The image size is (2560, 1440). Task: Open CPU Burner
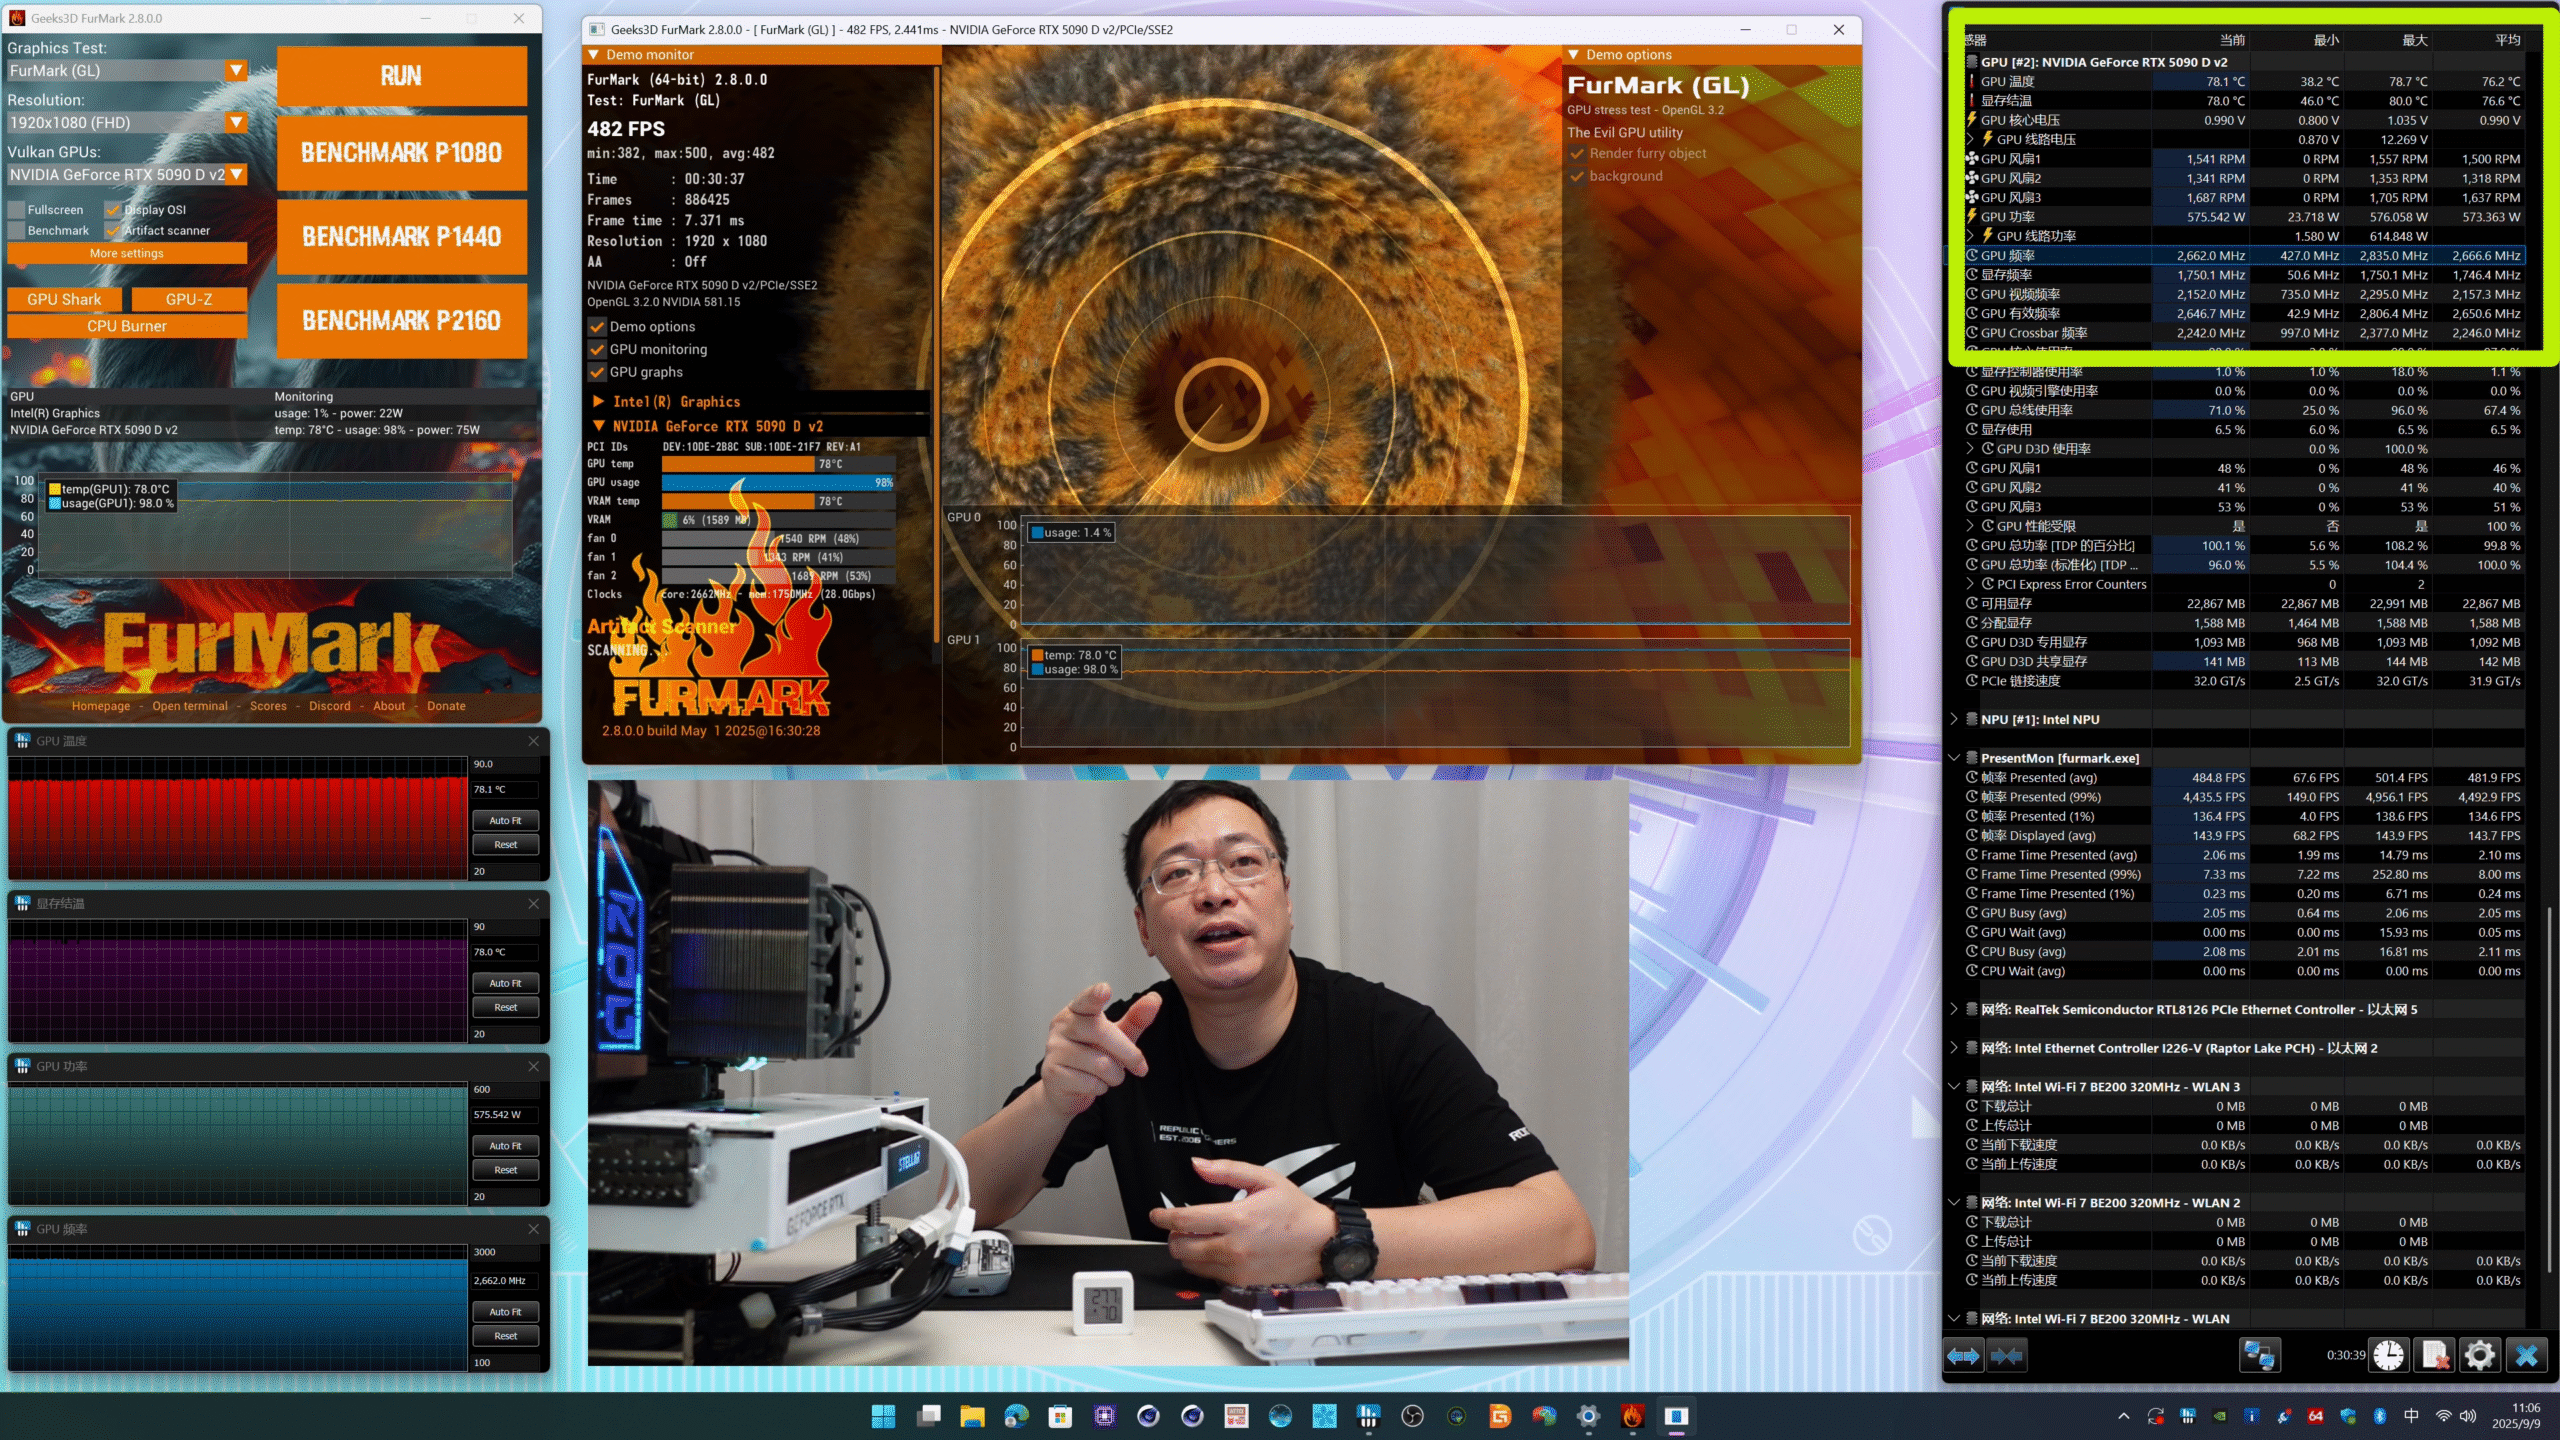127,327
